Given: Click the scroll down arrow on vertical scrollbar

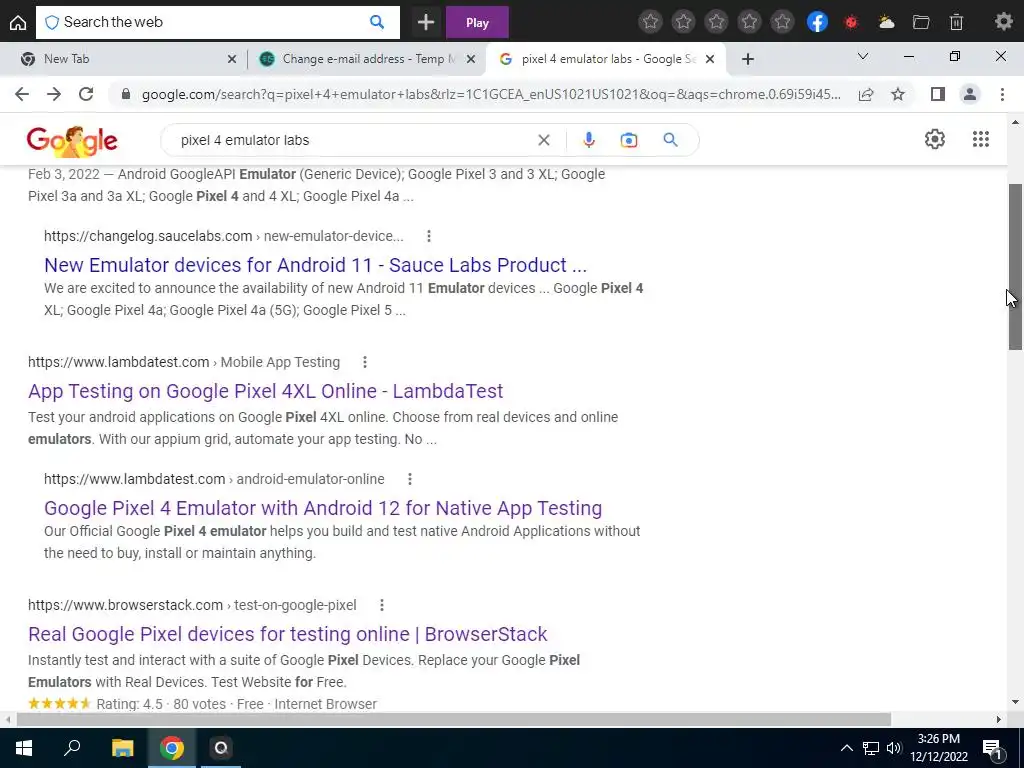Looking at the screenshot, I should [x=1015, y=702].
